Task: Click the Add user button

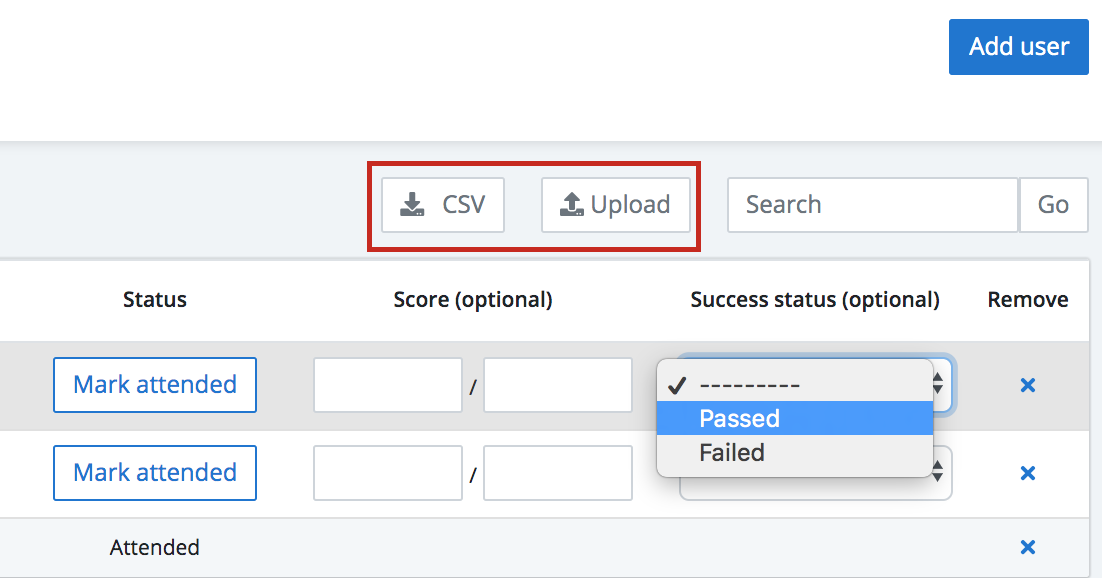Action: pyautogui.click(x=1018, y=47)
